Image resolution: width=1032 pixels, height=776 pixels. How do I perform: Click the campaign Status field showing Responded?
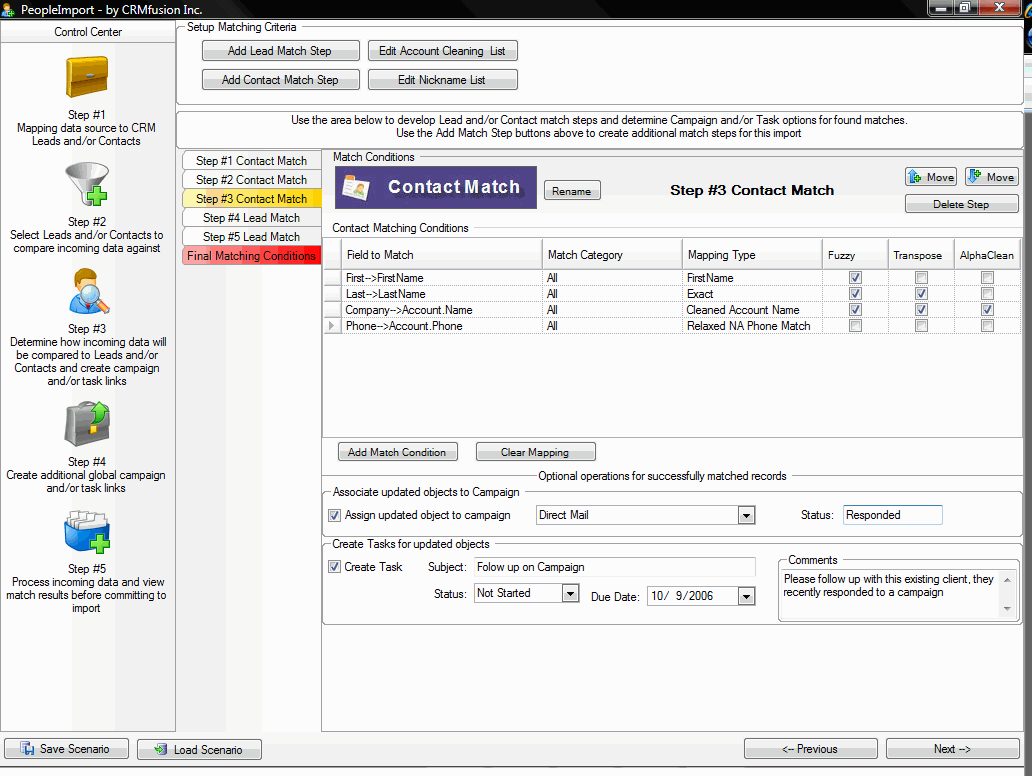click(x=892, y=515)
